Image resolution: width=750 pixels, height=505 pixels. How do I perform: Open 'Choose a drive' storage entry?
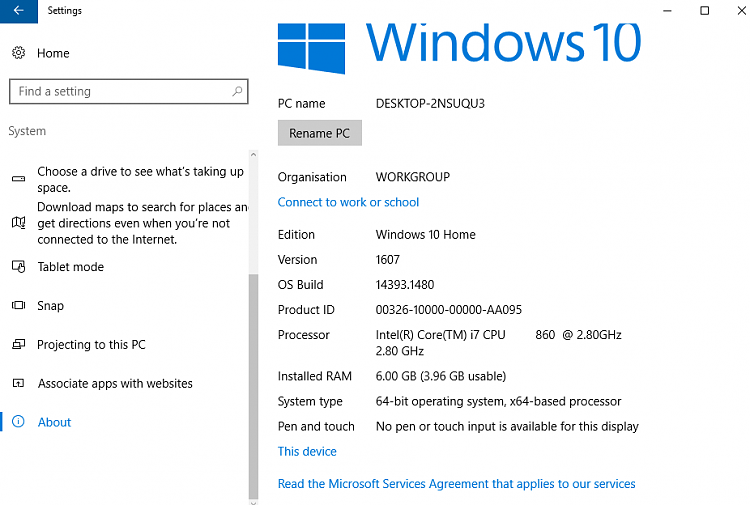(141, 179)
